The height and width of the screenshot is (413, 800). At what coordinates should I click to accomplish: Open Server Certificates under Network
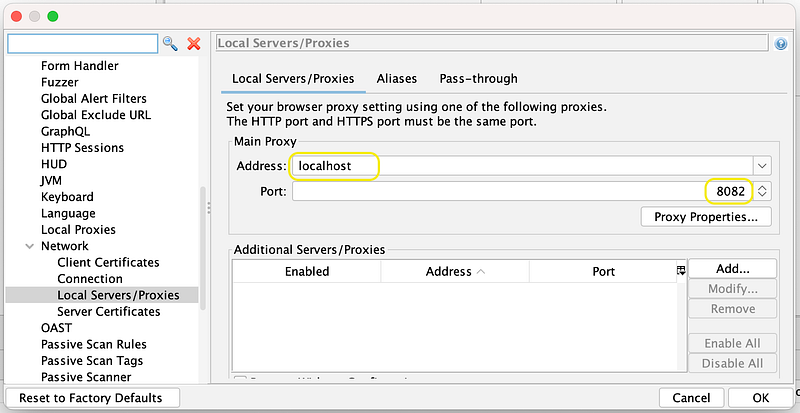[109, 311]
